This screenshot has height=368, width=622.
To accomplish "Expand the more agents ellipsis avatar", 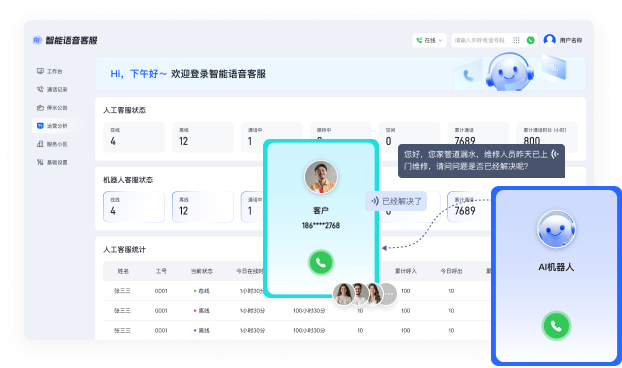I will (x=388, y=294).
